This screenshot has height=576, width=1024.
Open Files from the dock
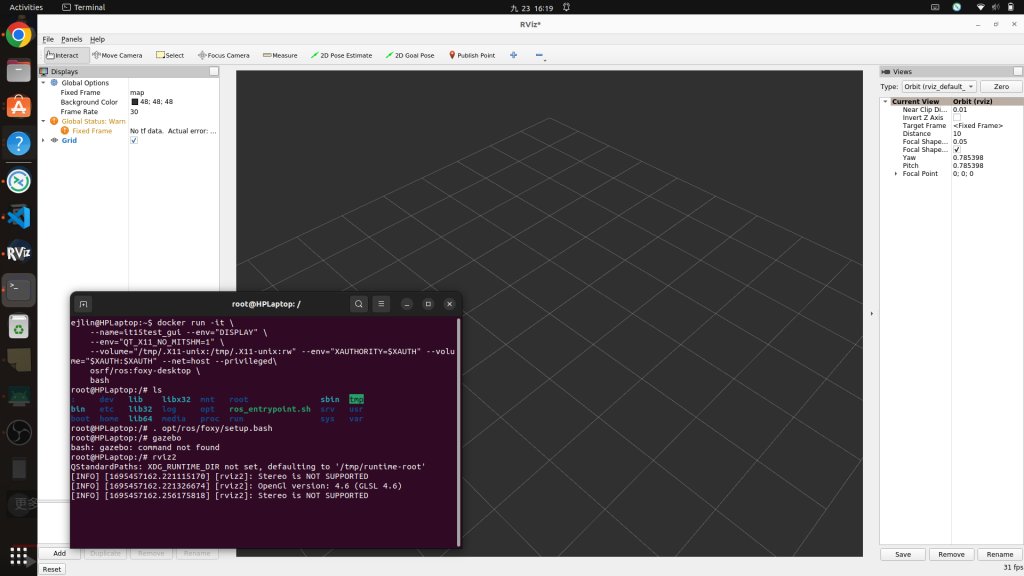click(x=18, y=71)
